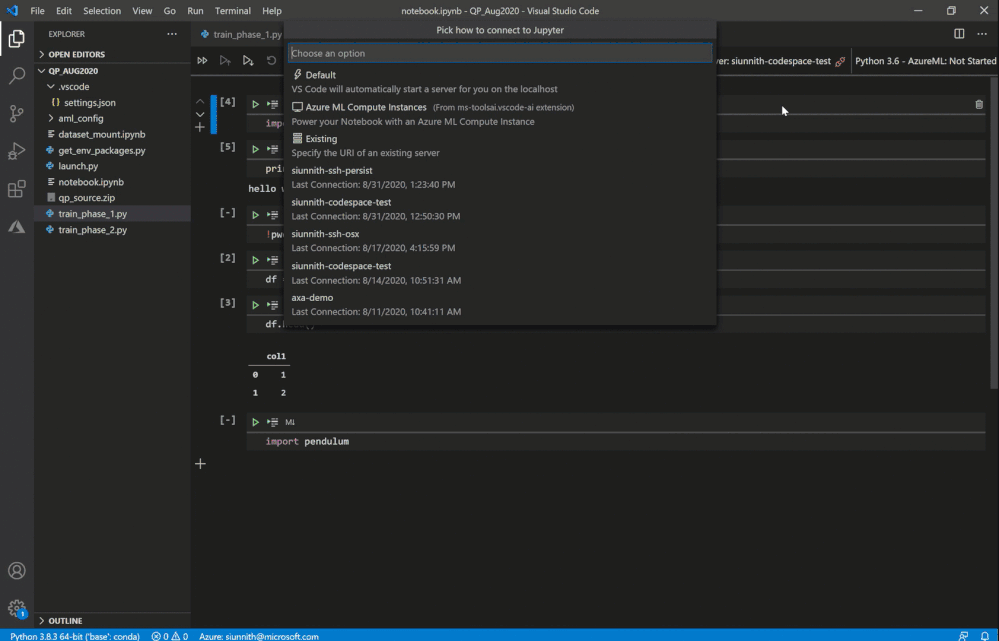The image size is (999, 641).
Task: Open the Source Control view
Action: 17,113
